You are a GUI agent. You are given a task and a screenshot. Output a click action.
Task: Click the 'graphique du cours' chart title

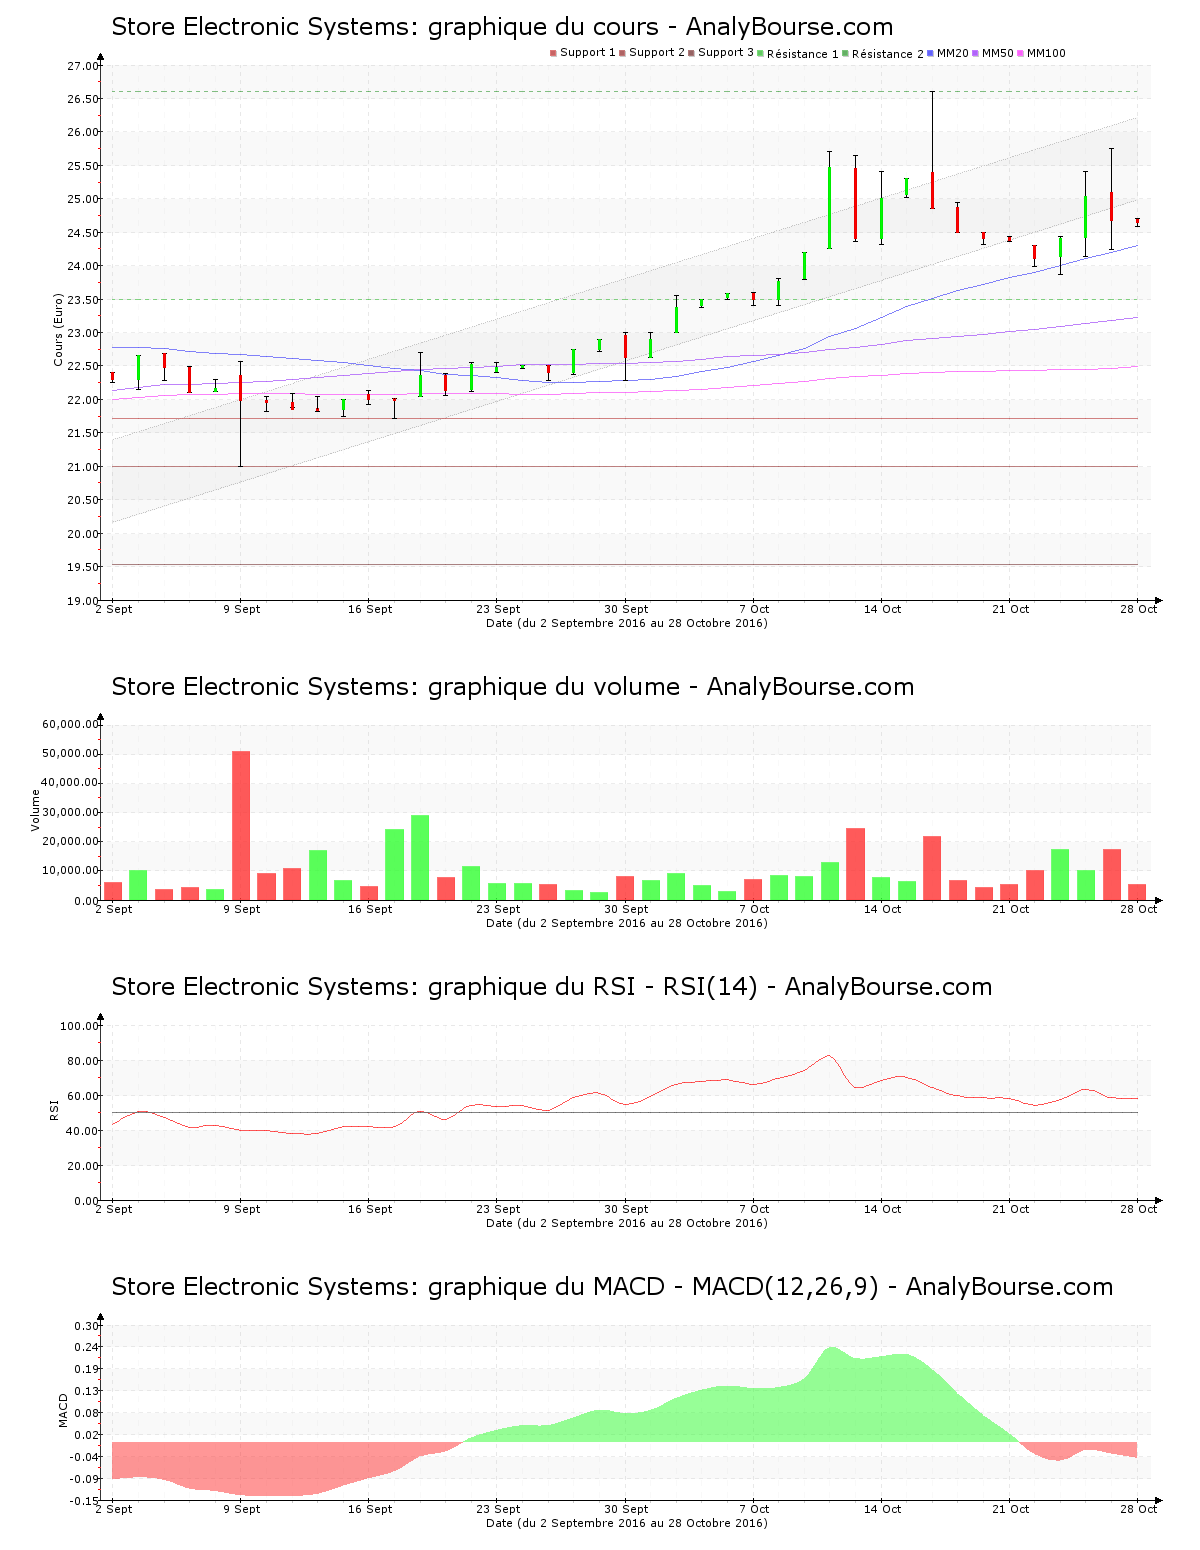[502, 27]
